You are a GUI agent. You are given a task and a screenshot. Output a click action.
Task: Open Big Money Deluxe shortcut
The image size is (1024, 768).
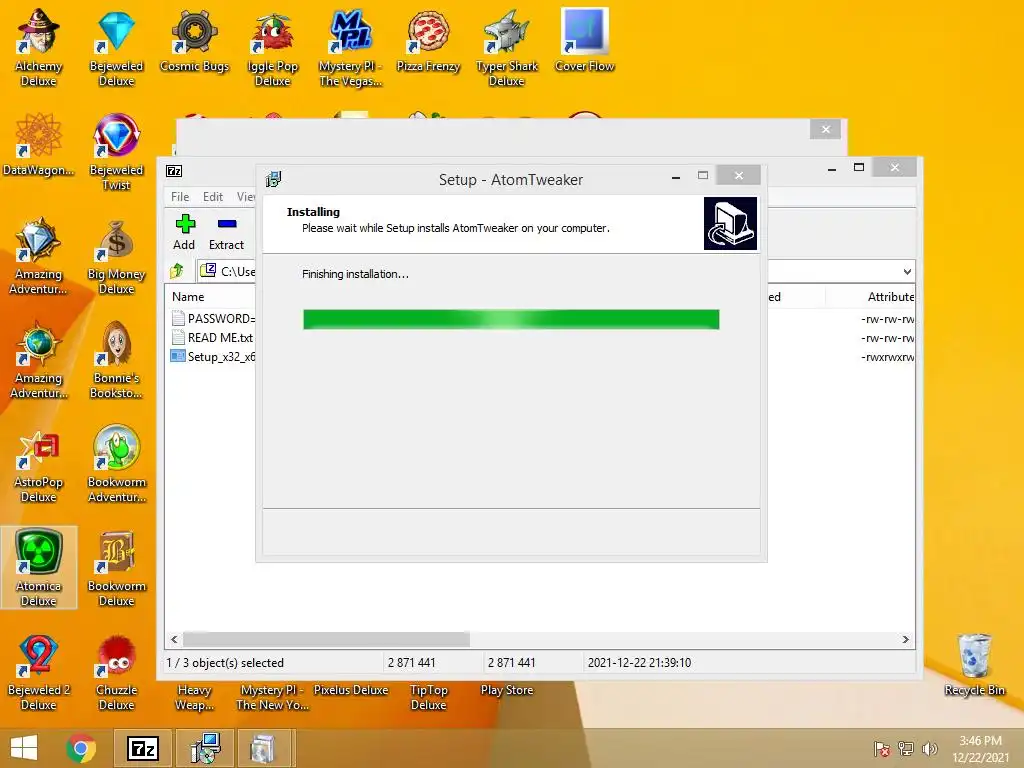coord(116,255)
